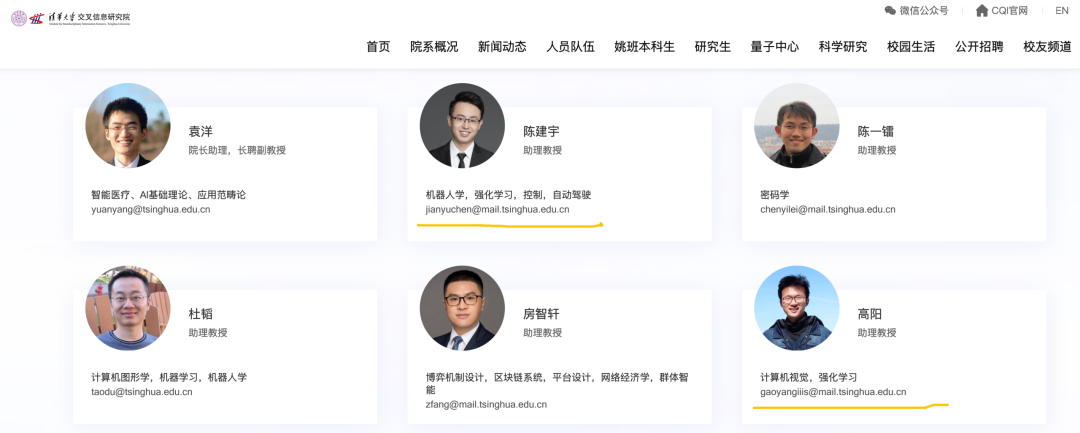Open 校友频道 navigation item

1047,47
